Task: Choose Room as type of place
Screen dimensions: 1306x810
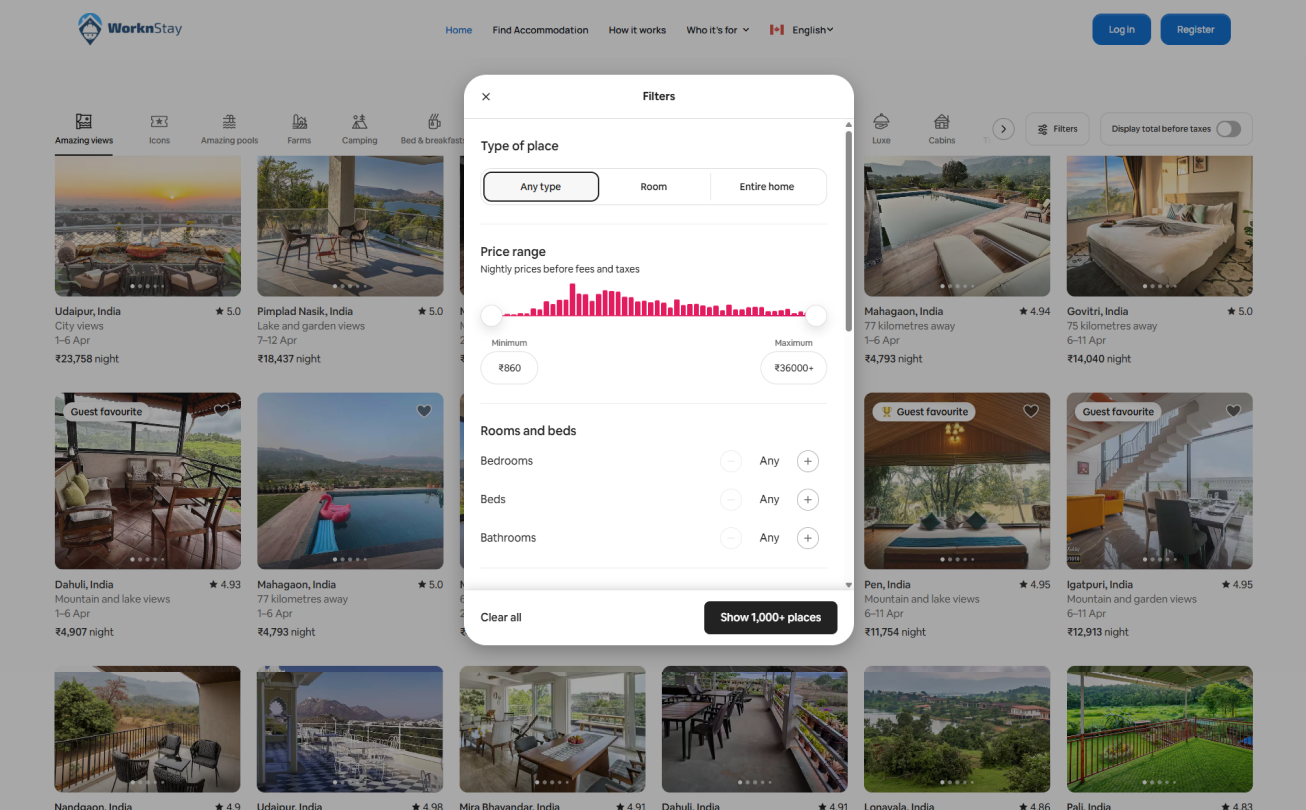Action: pos(654,187)
